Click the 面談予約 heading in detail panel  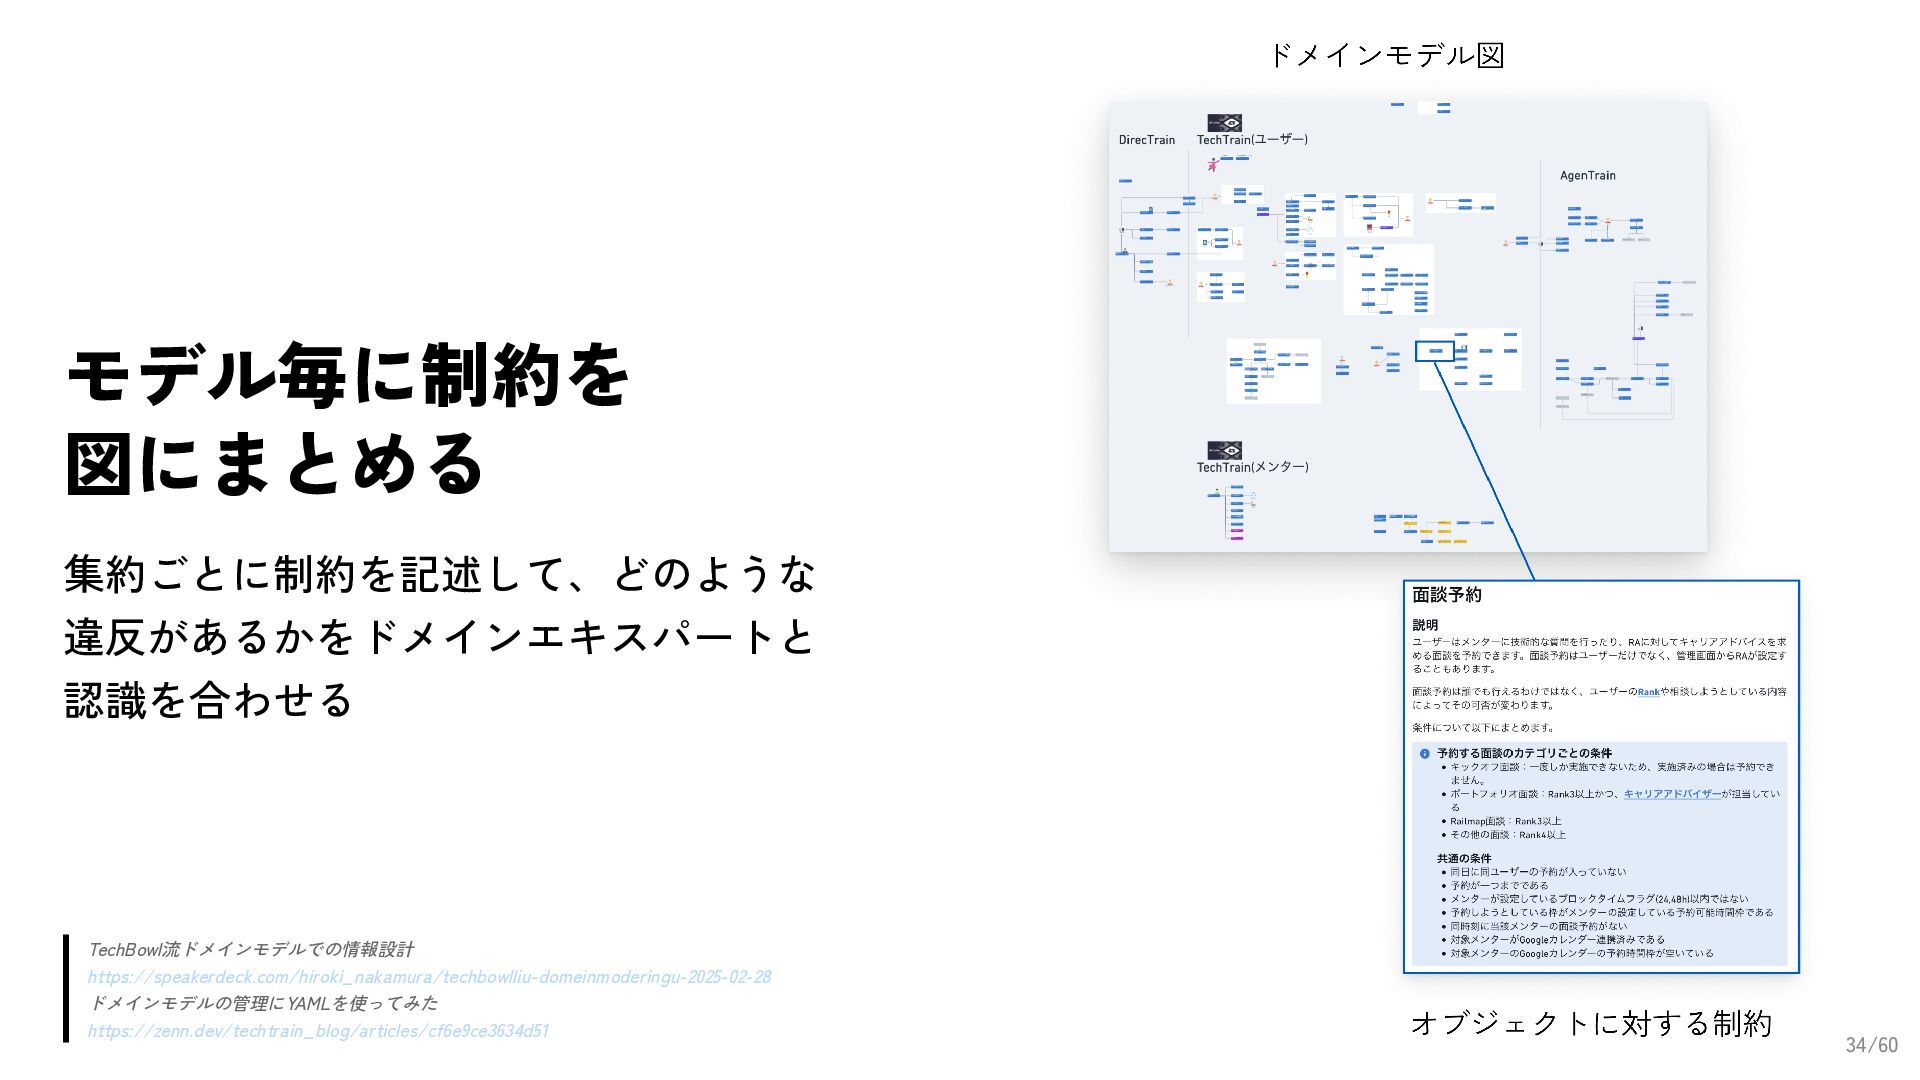coord(1446,595)
